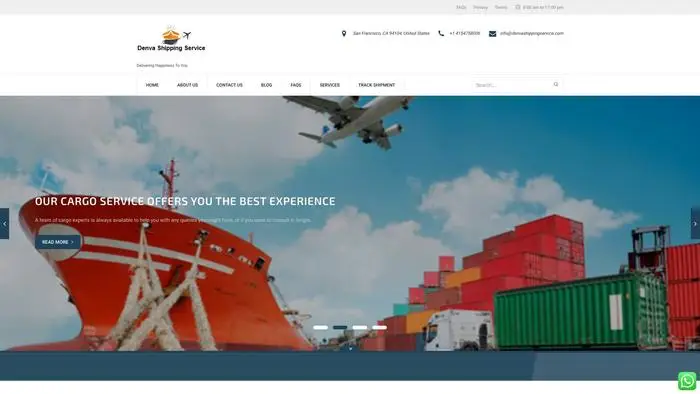The width and height of the screenshot is (700, 394).
Task: Open the HOME menu item
Action: click(152, 85)
